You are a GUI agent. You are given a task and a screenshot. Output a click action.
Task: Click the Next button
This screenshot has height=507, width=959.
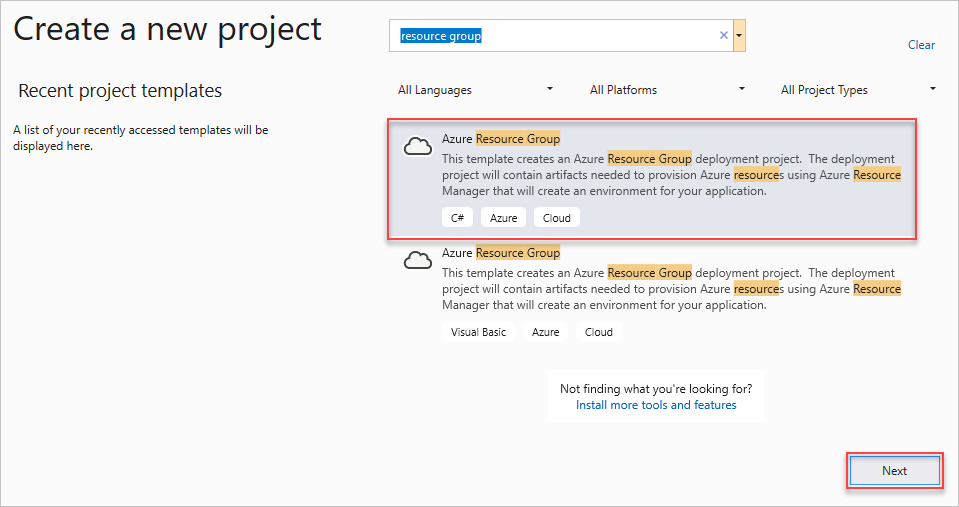894,471
